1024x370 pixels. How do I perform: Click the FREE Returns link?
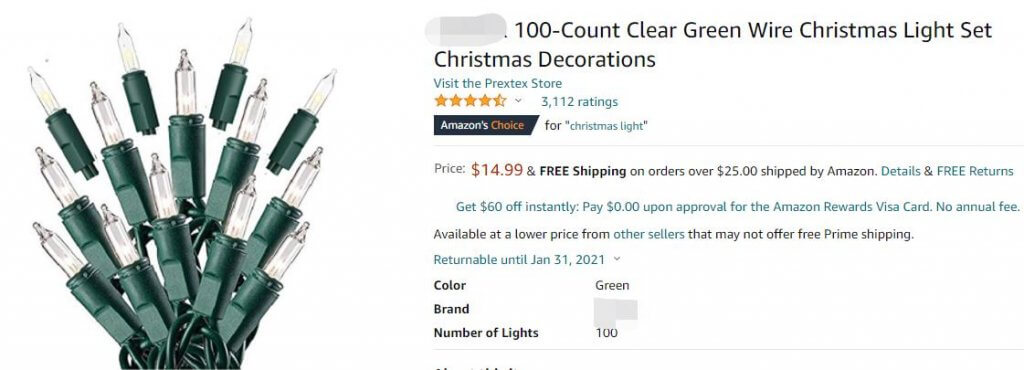pos(974,172)
